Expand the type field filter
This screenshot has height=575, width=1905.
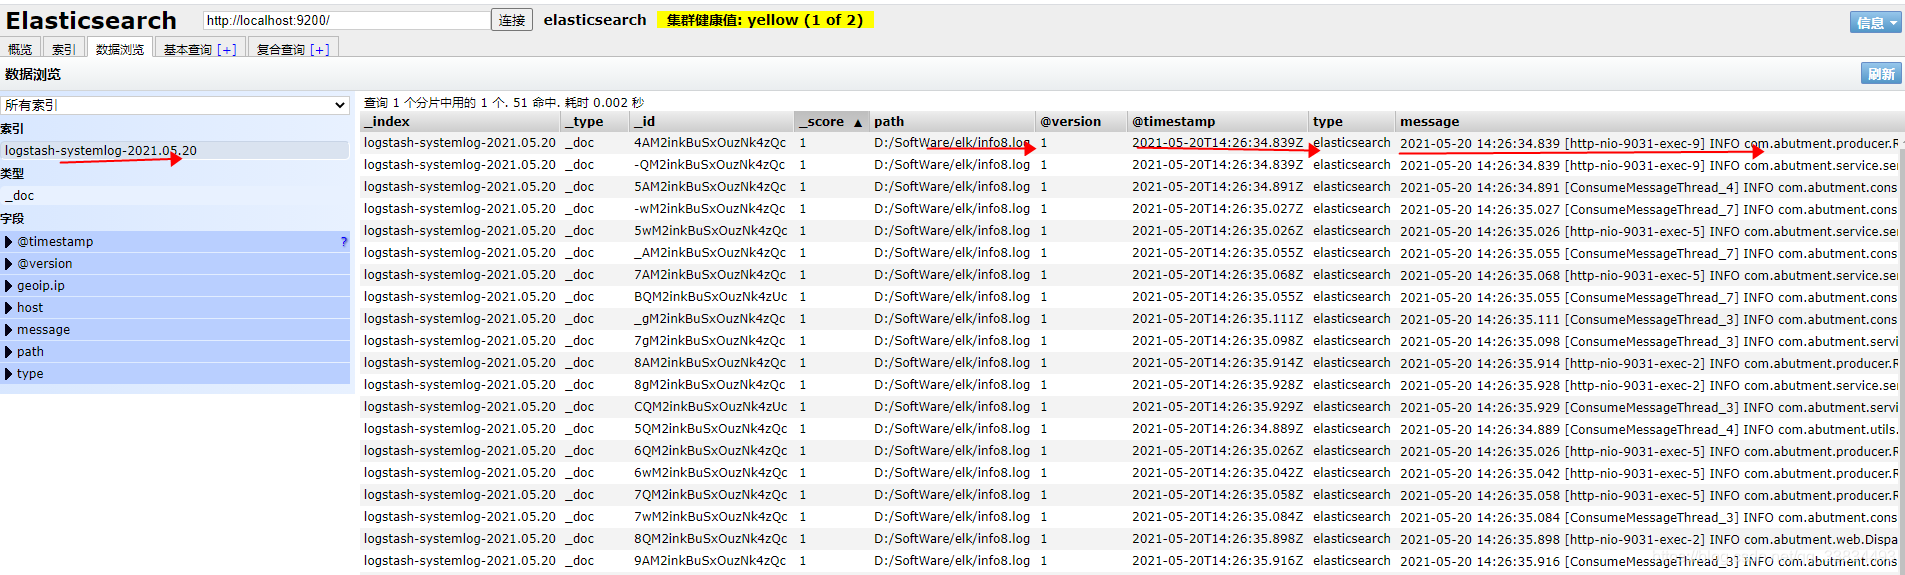click(175, 374)
